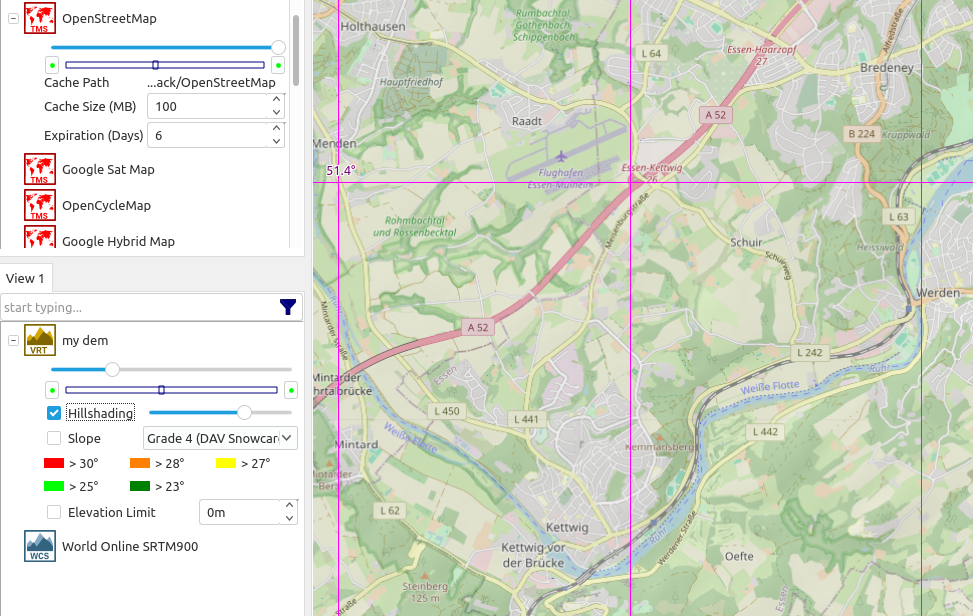Open the Grade 4 slope preset dropdown

click(220, 438)
